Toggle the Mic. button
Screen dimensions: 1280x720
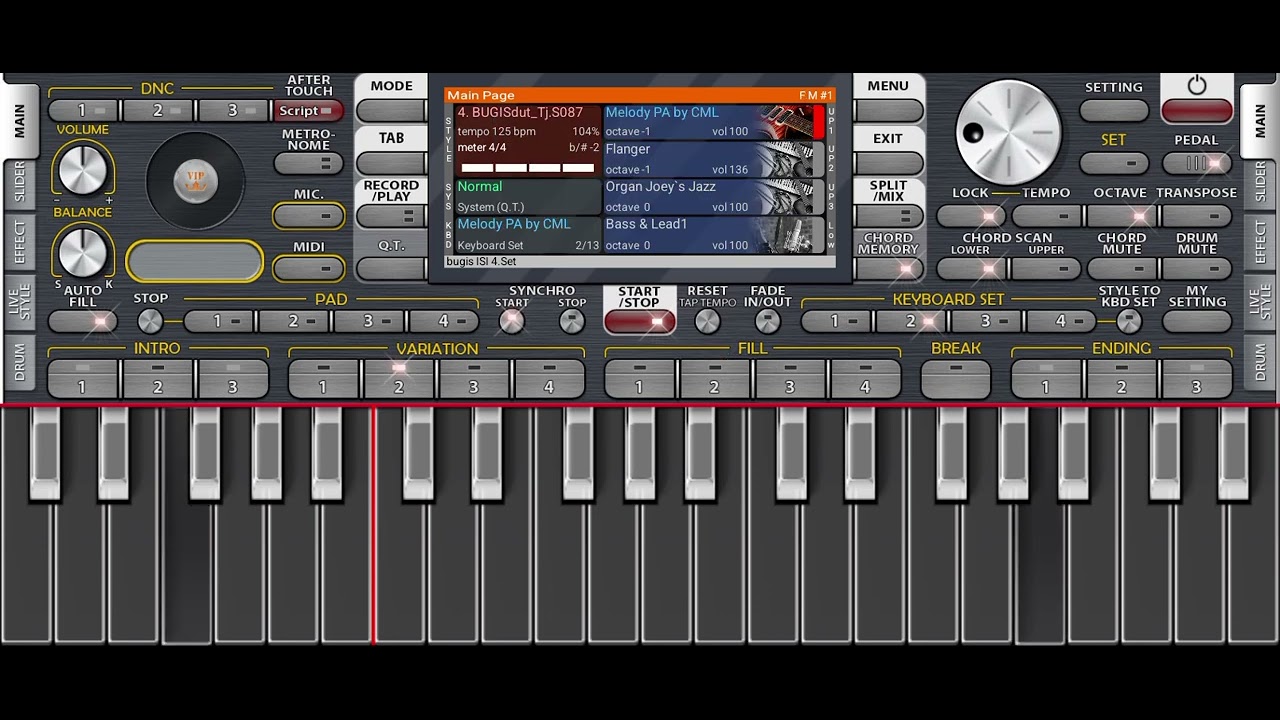(x=309, y=215)
